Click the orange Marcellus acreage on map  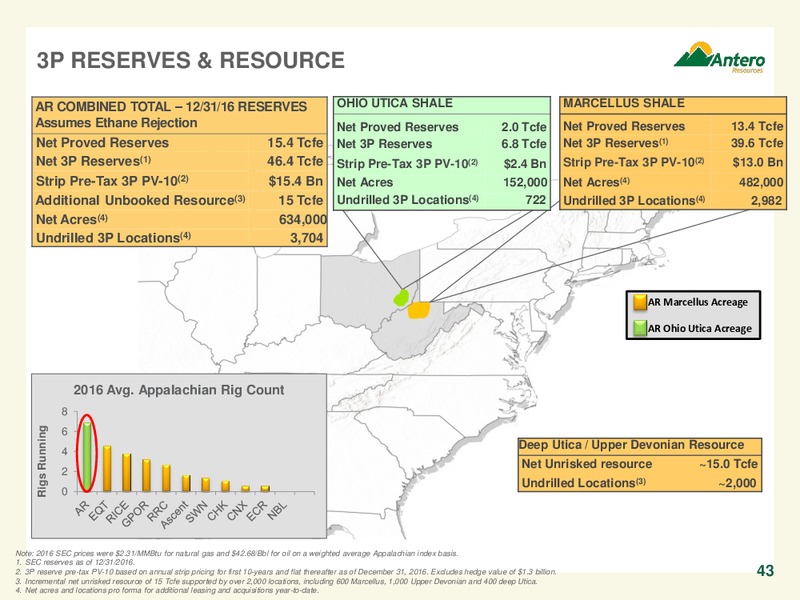[x=419, y=310]
